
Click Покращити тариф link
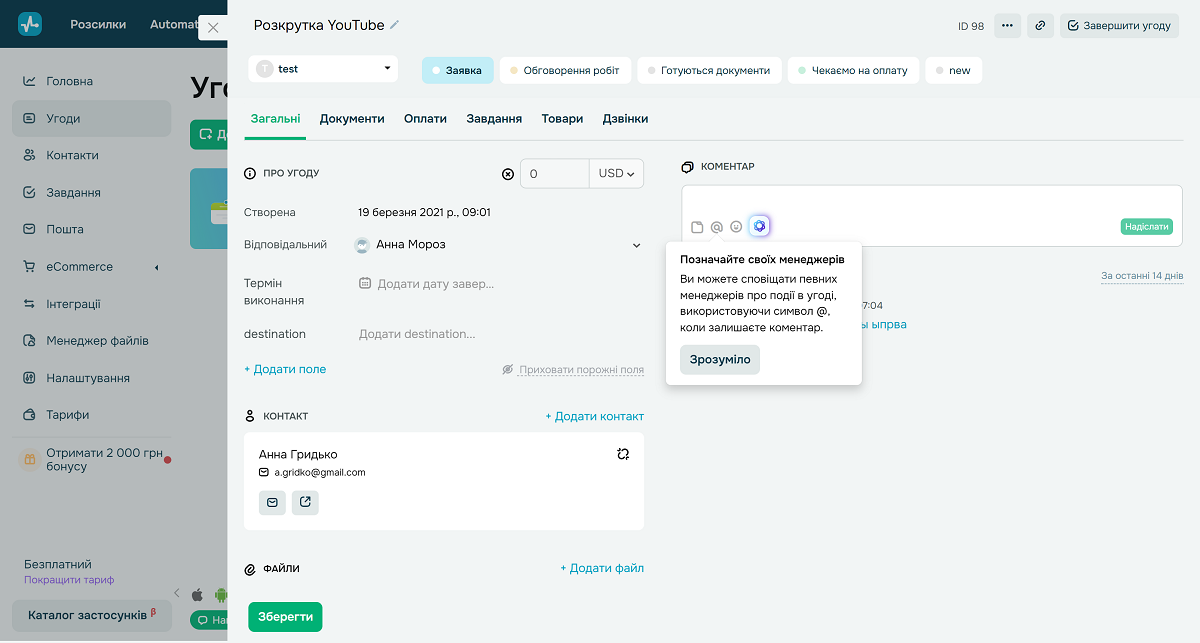point(69,579)
